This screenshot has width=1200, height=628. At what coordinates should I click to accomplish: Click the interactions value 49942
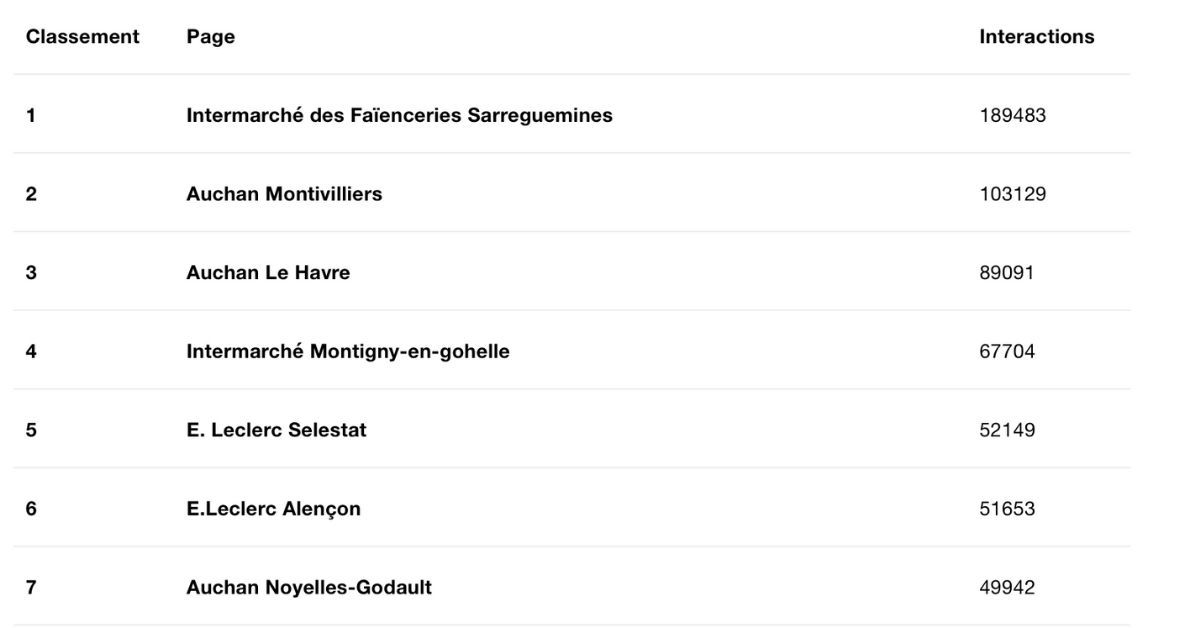pos(1007,587)
